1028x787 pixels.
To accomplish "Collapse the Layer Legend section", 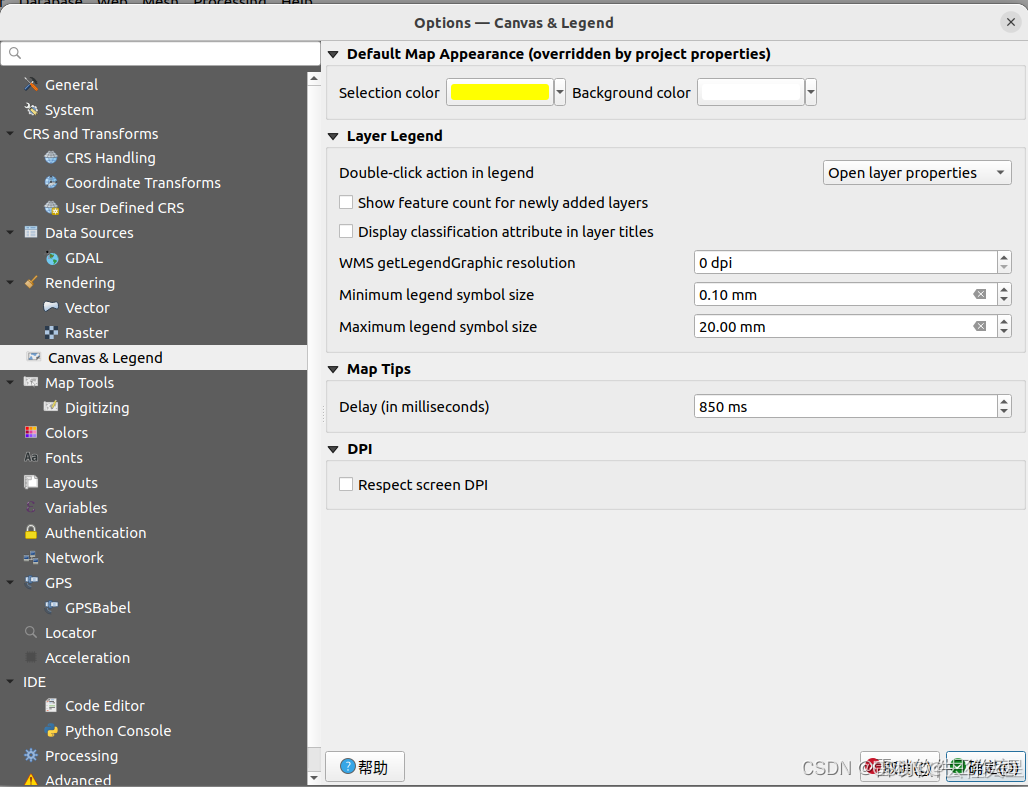I will (333, 136).
